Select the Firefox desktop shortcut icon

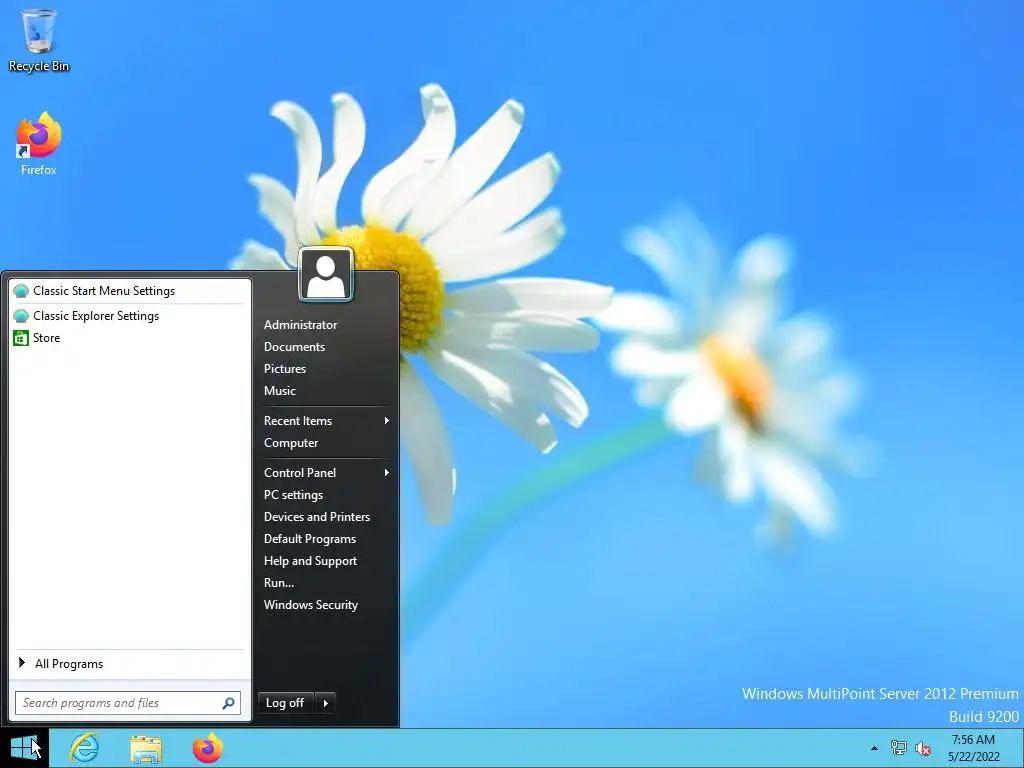coord(39,143)
